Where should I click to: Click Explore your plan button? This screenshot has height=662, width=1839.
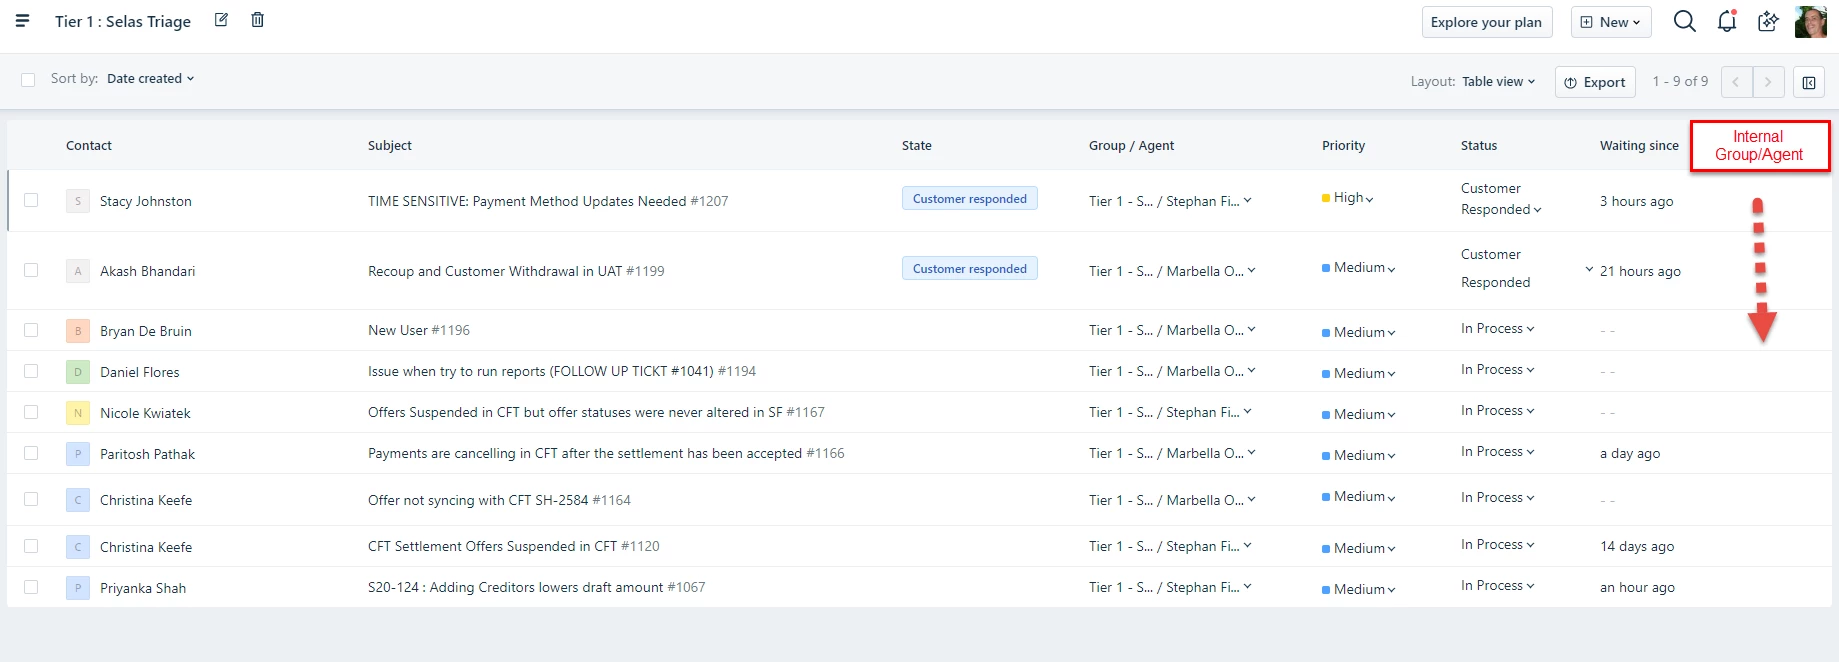tap(1487, 22)
